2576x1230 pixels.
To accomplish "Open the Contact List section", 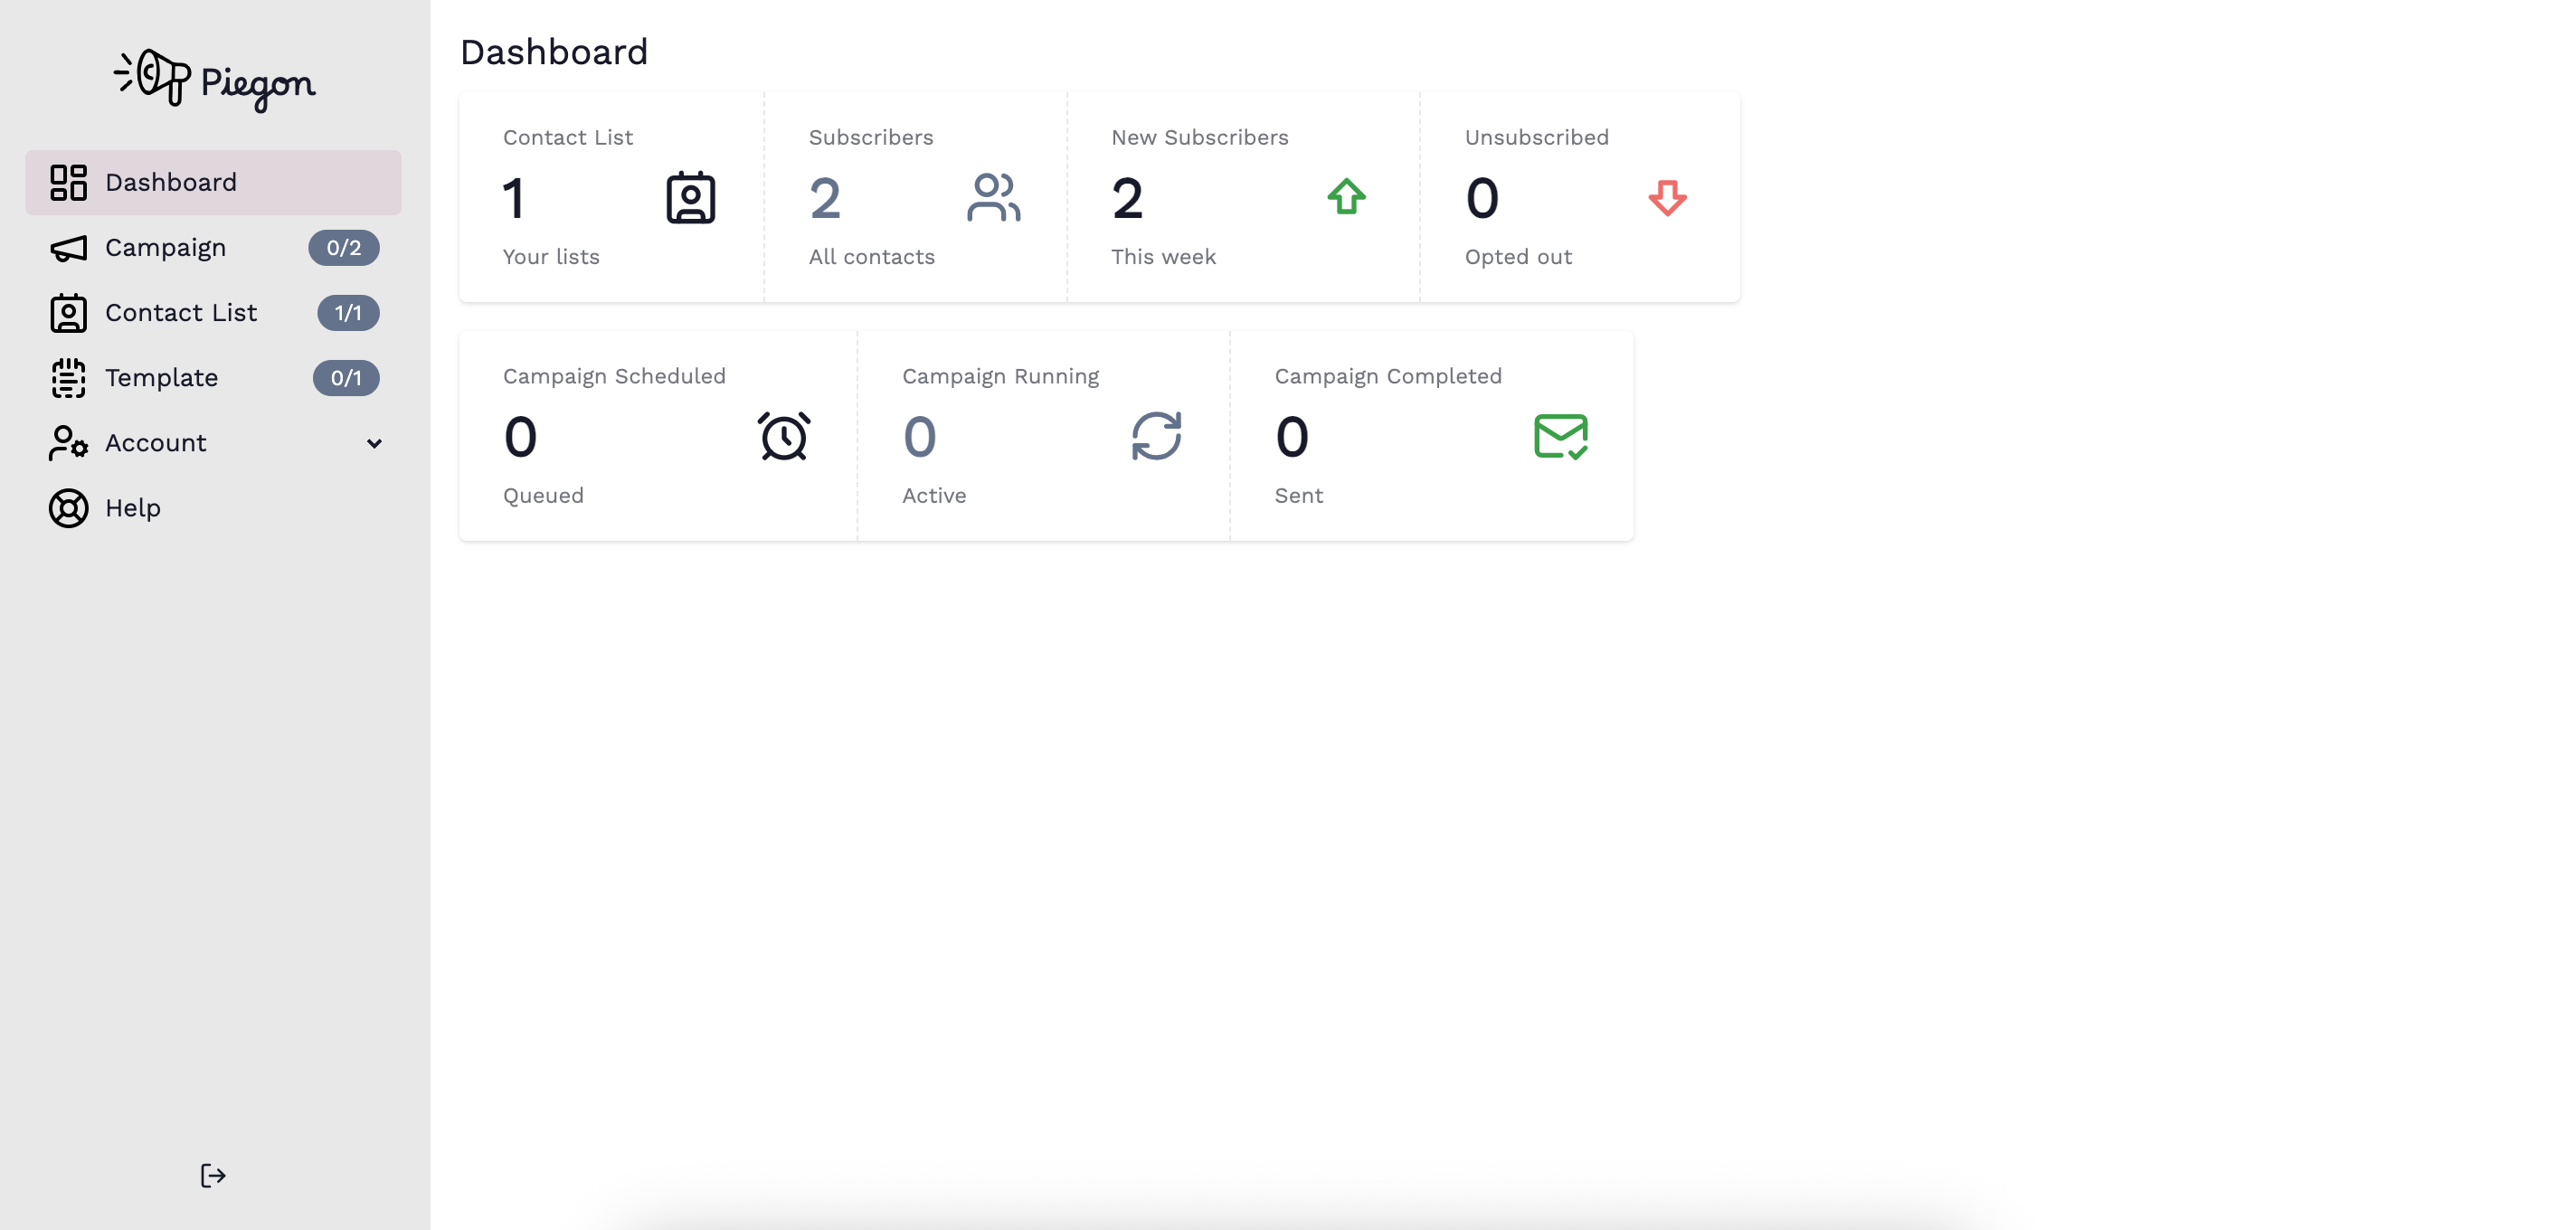I will pyautogui.click(x=213, y=313).
